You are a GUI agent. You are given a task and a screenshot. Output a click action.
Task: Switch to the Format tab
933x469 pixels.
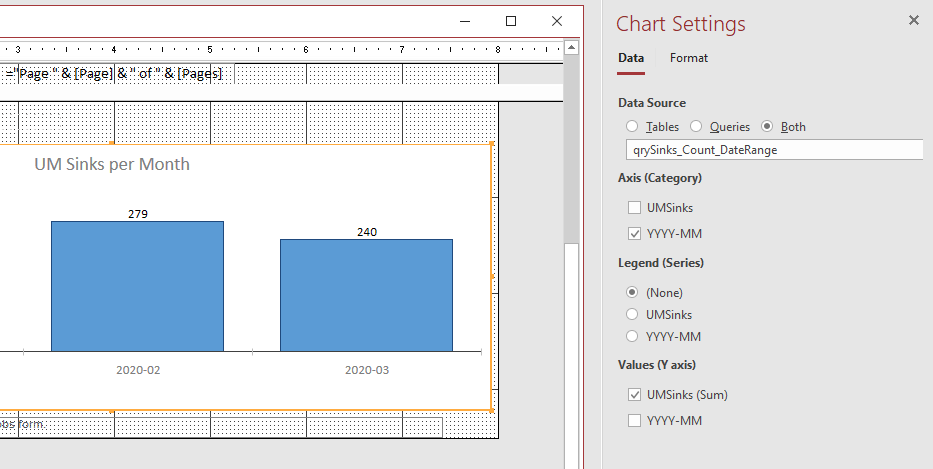click(x=688, y=58)
